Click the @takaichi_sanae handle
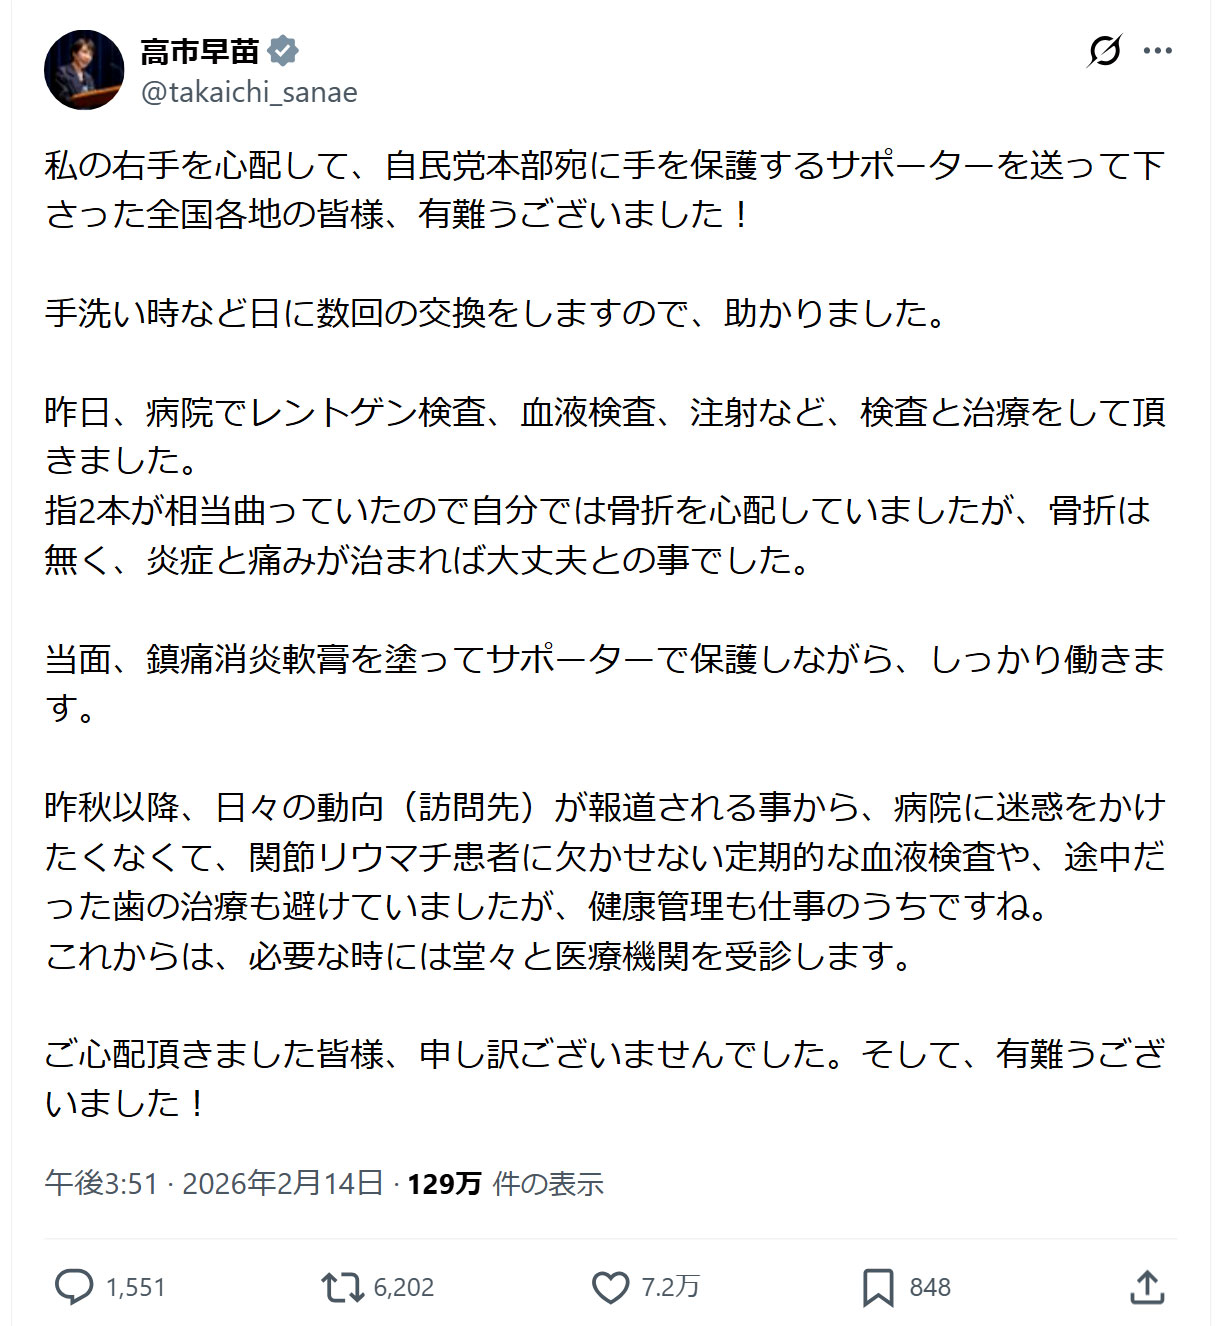Viewport: 1225px width, 1326px height. coord(249,92)
